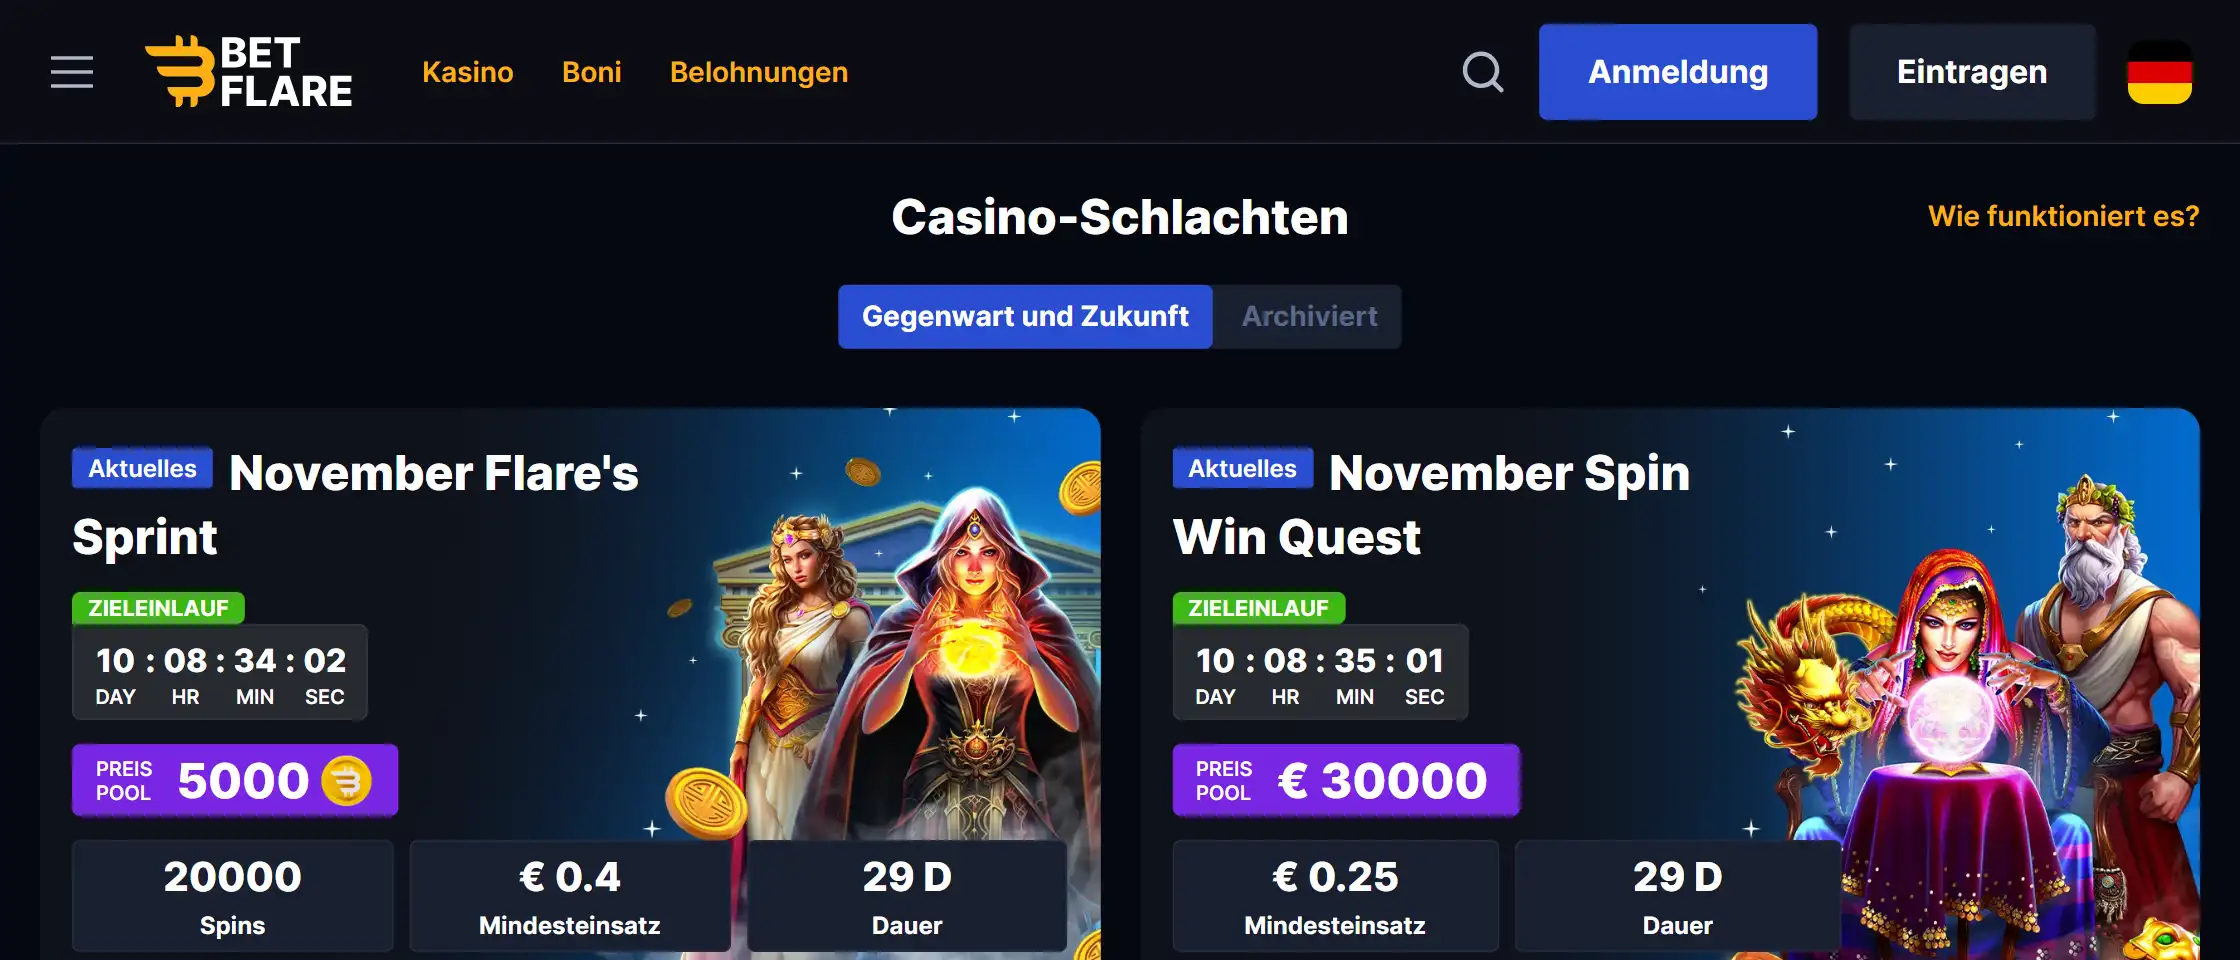The width and height of the screenshot is (2240, 960).
Task: Open the search magnifier icon
Action: pos(1482,72)
